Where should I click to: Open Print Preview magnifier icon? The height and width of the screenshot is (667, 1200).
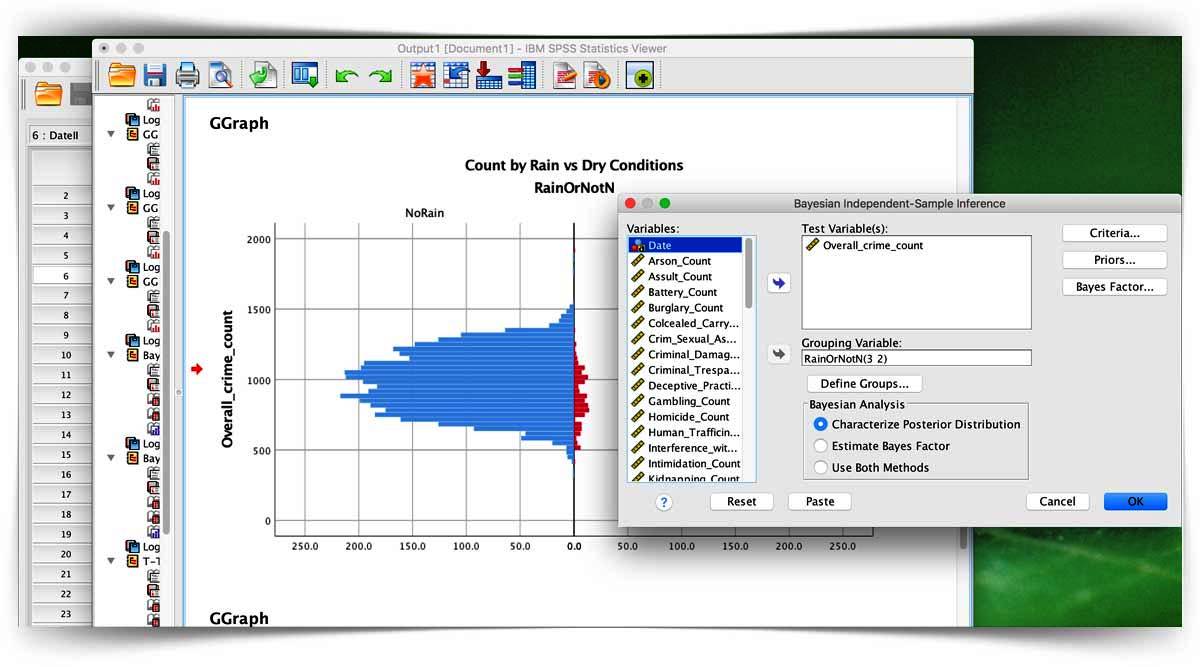[x=220, y=75]
